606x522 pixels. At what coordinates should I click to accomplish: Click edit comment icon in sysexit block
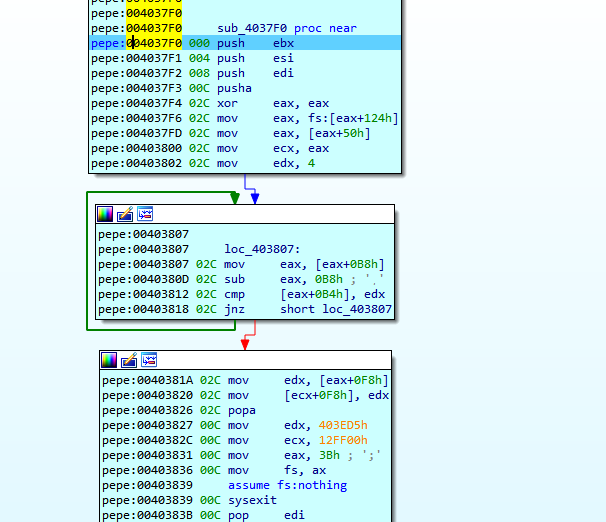(129, 360)
